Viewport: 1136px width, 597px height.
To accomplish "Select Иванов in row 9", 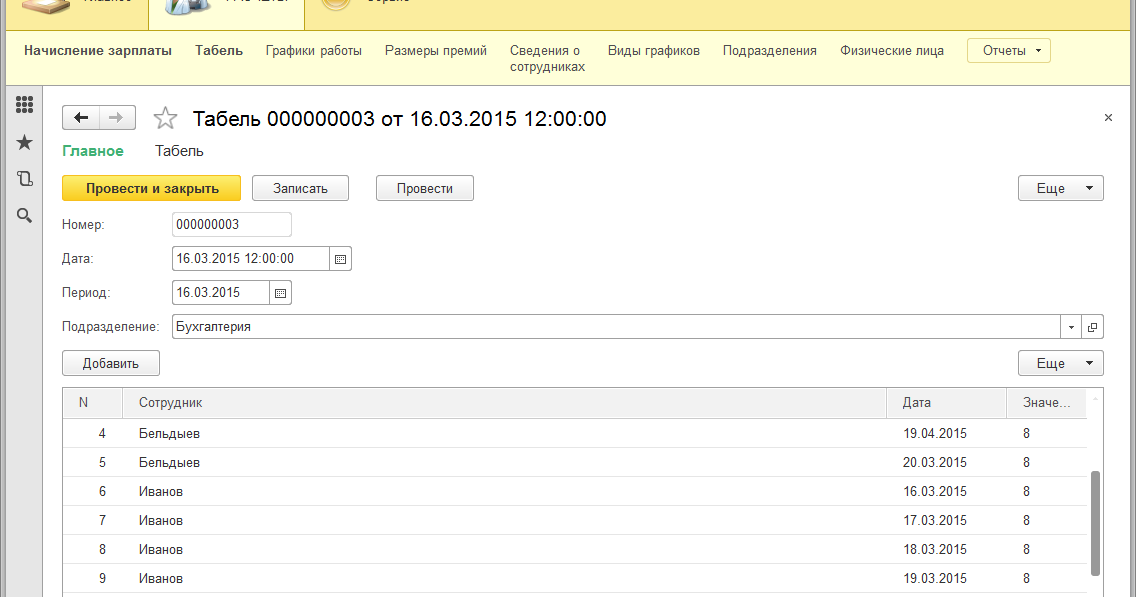I will tap(161, 578).
